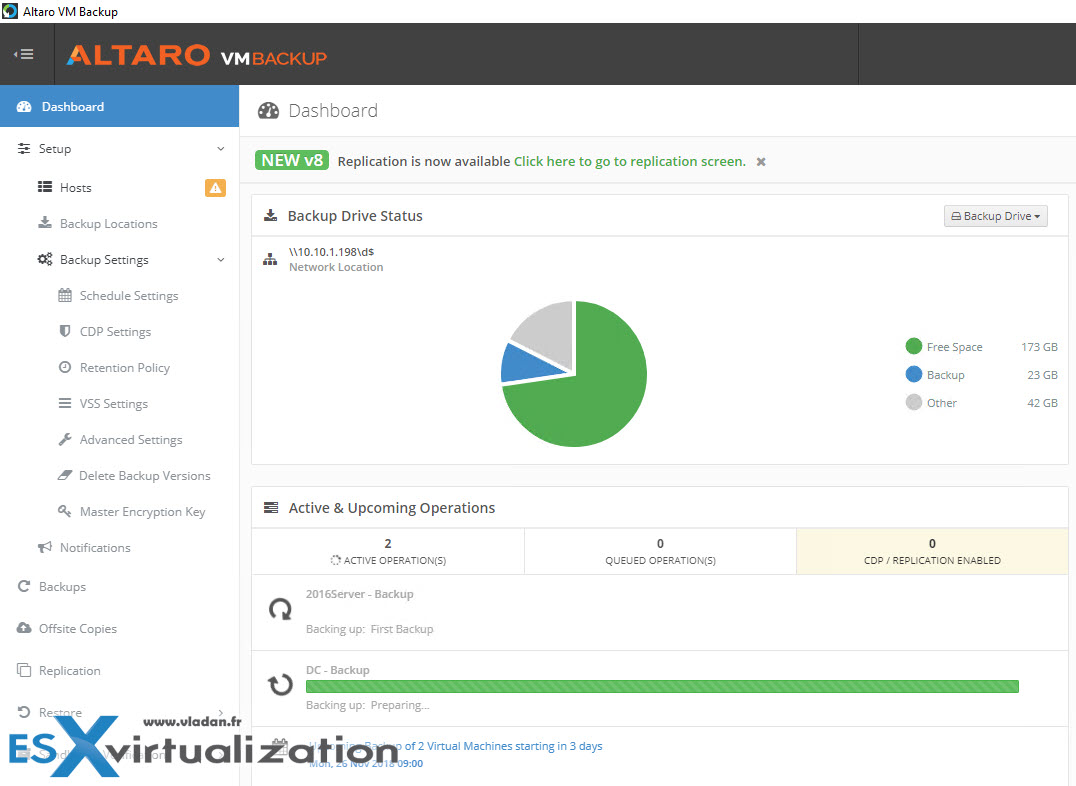This screenshot has width=1076, height=786.
Task: Go to Replication section
Action: 69,671
